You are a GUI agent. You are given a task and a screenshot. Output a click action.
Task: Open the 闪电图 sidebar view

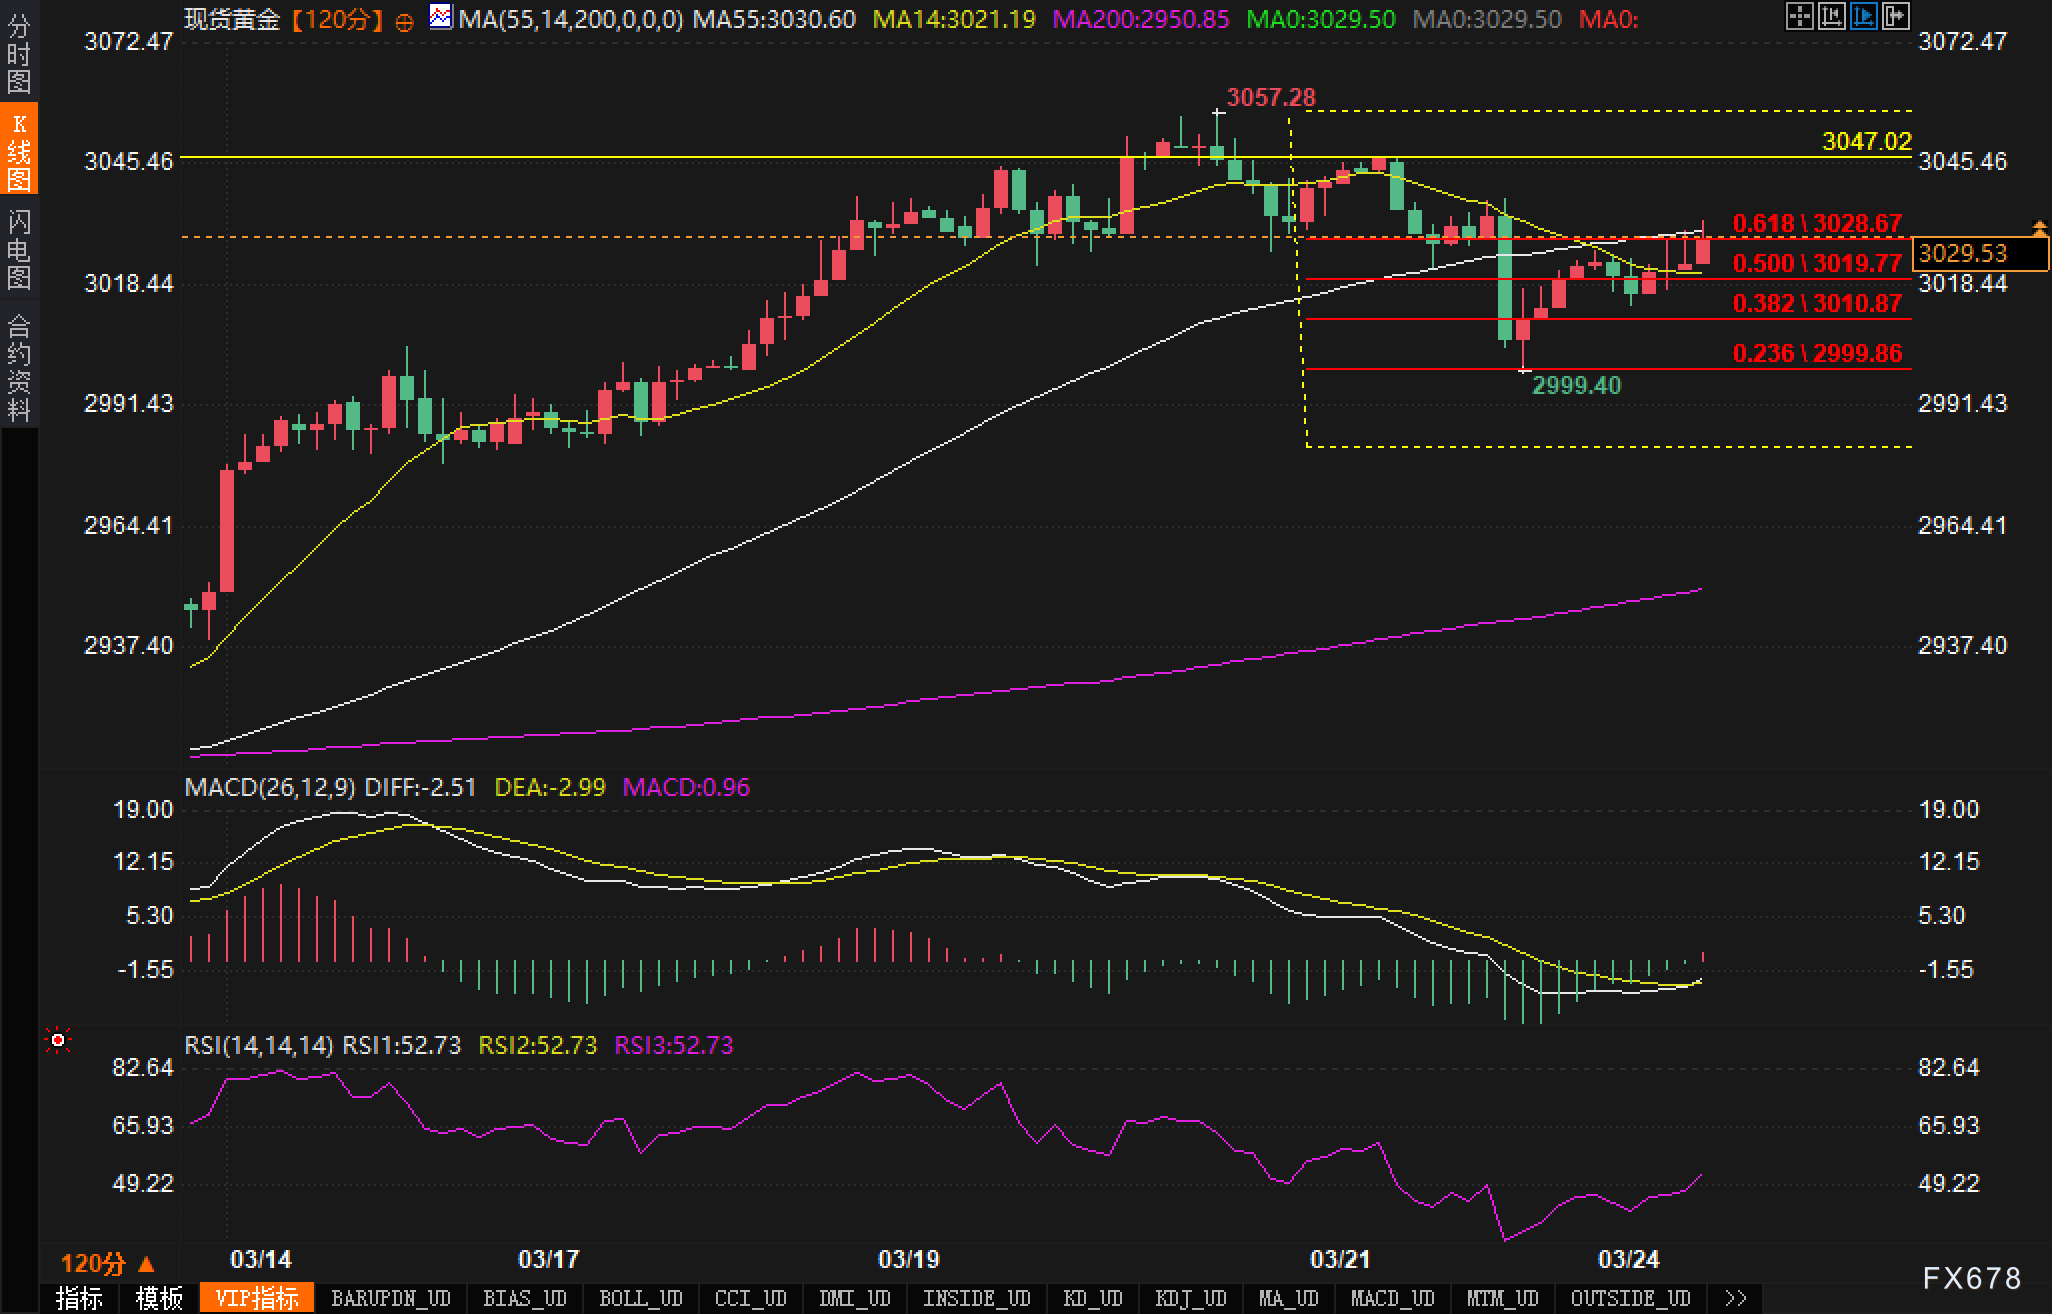(19, 249)
